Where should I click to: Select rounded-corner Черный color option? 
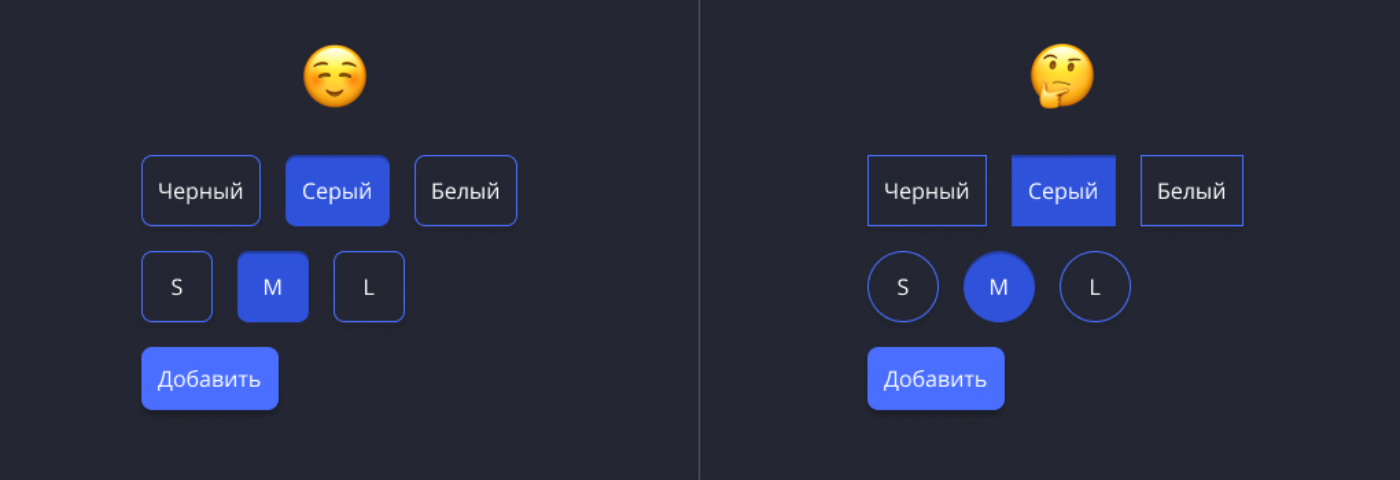point(201,191)
